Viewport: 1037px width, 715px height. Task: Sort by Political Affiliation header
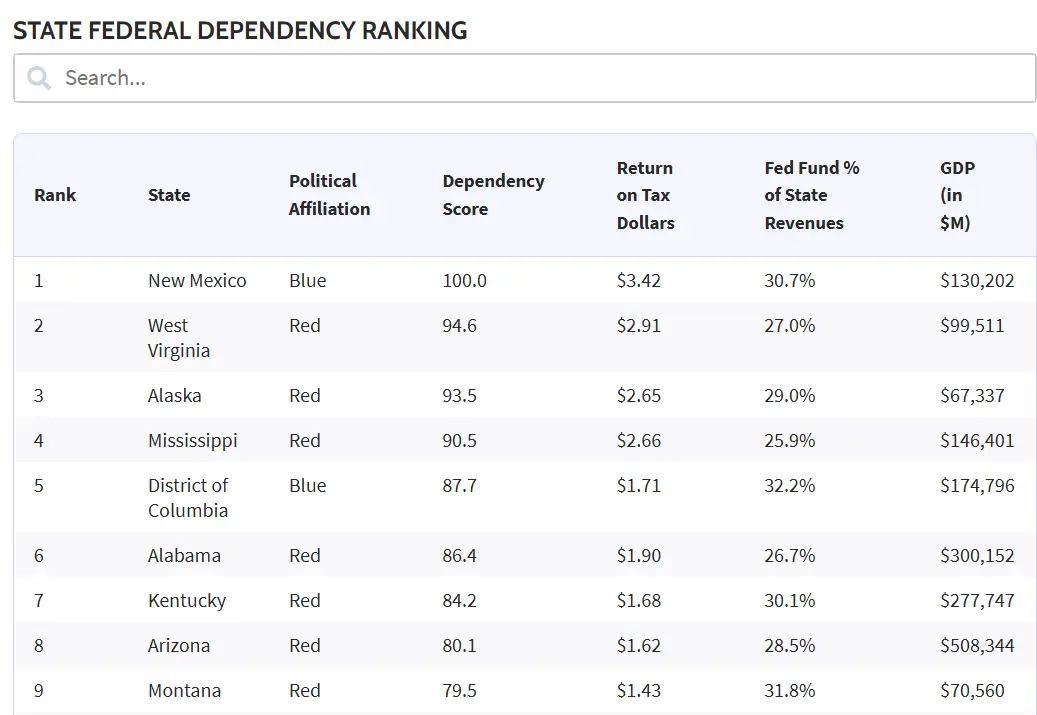pyautogui.click(x=329, y=195)
